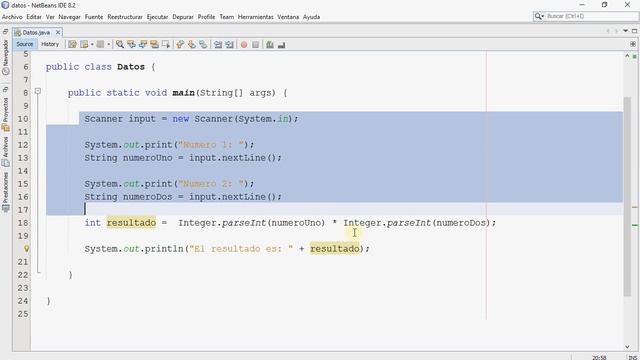Switch to History view

click(x=50, y=44)
